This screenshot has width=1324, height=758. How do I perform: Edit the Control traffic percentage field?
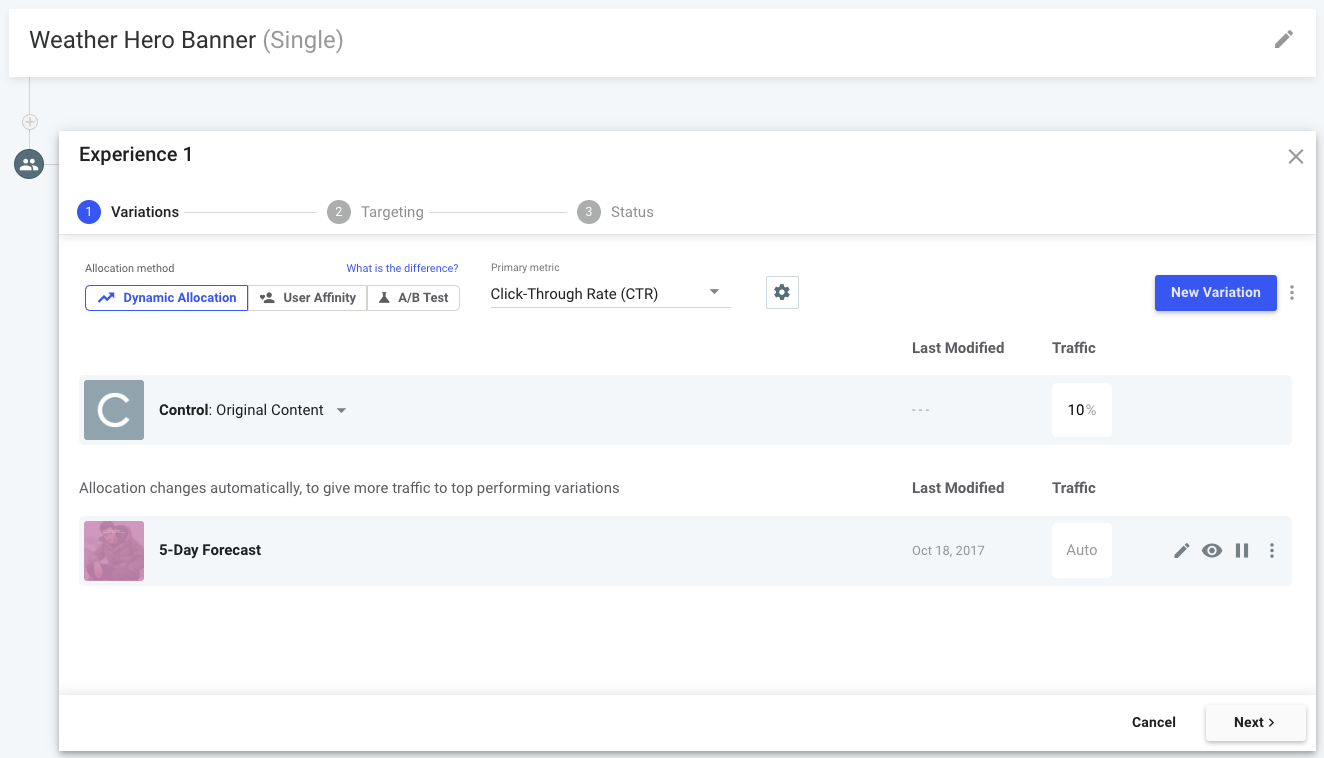pyautogui.click(x=1082, y=410)
